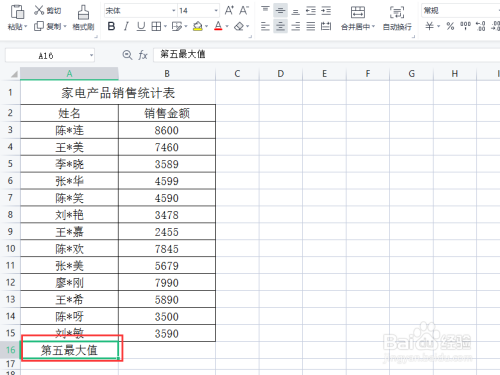Apply red font color
The width and height of the screenshot is (500, 375).
218,26
